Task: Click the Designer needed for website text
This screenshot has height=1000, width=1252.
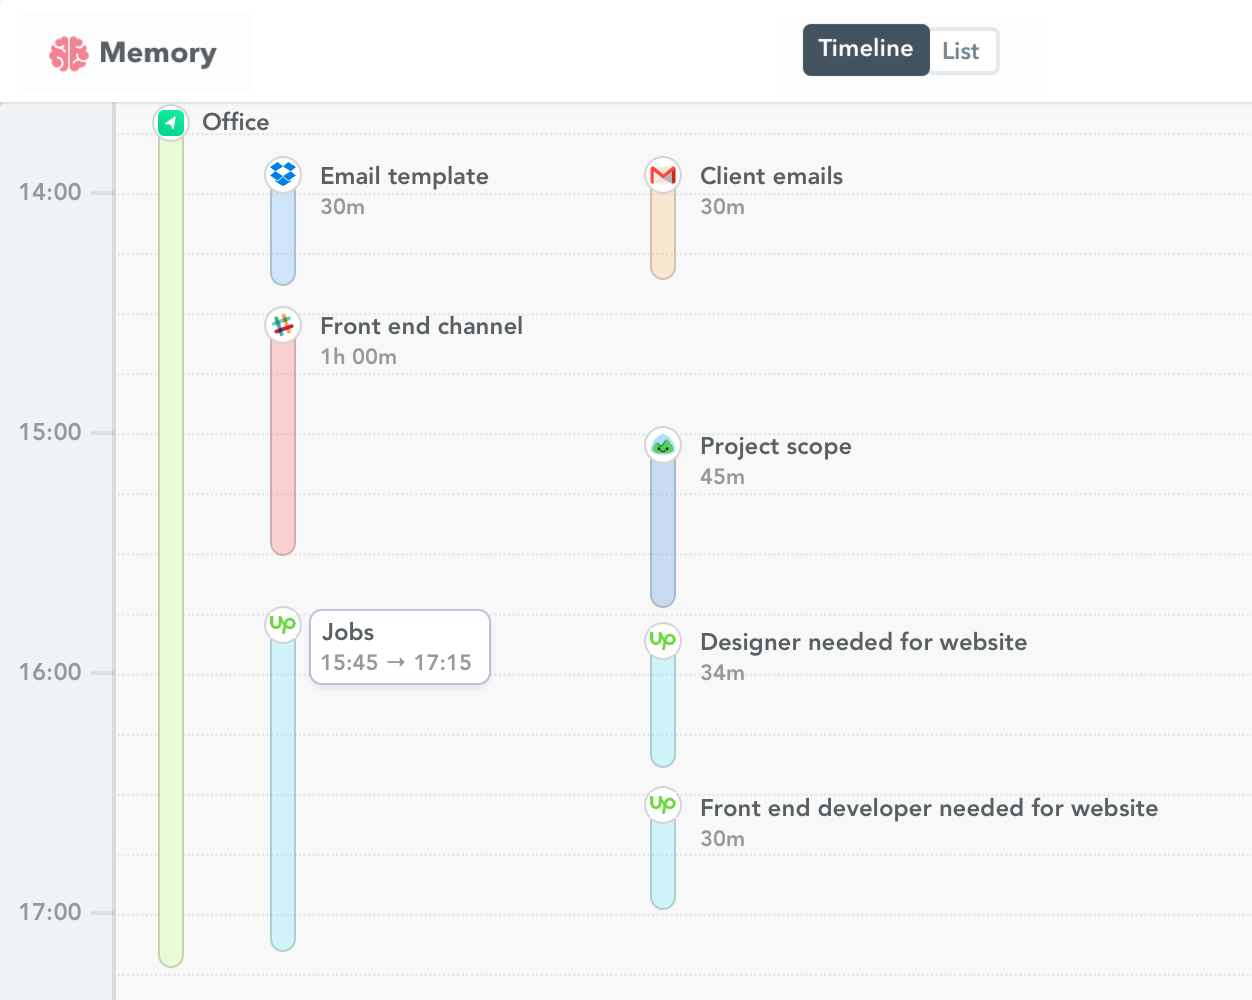Action: 863,642
